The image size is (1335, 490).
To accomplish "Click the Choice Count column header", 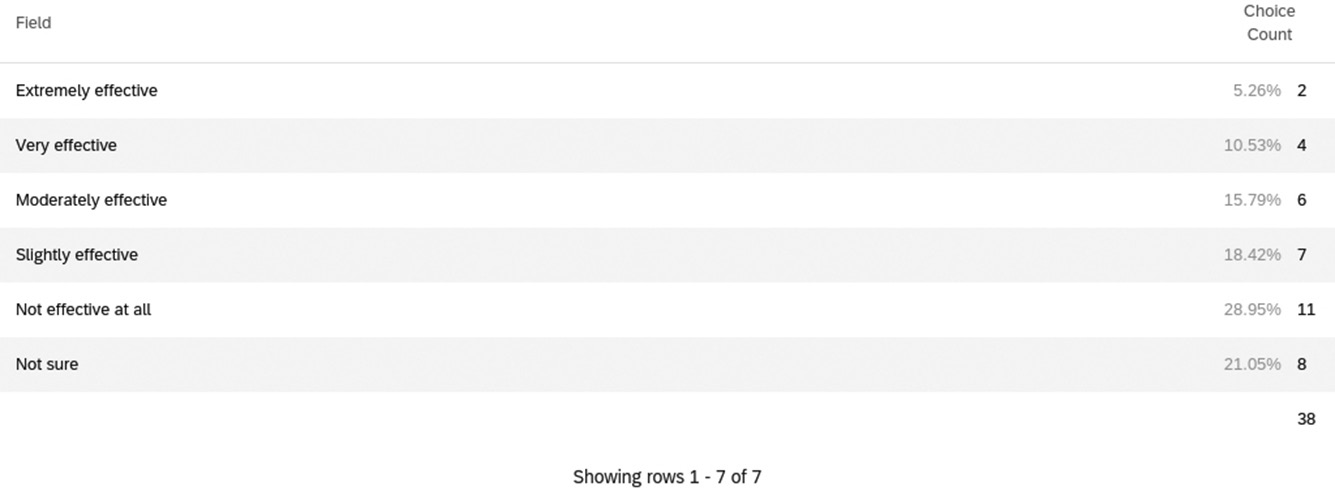I will click(x=1269, y=23).
